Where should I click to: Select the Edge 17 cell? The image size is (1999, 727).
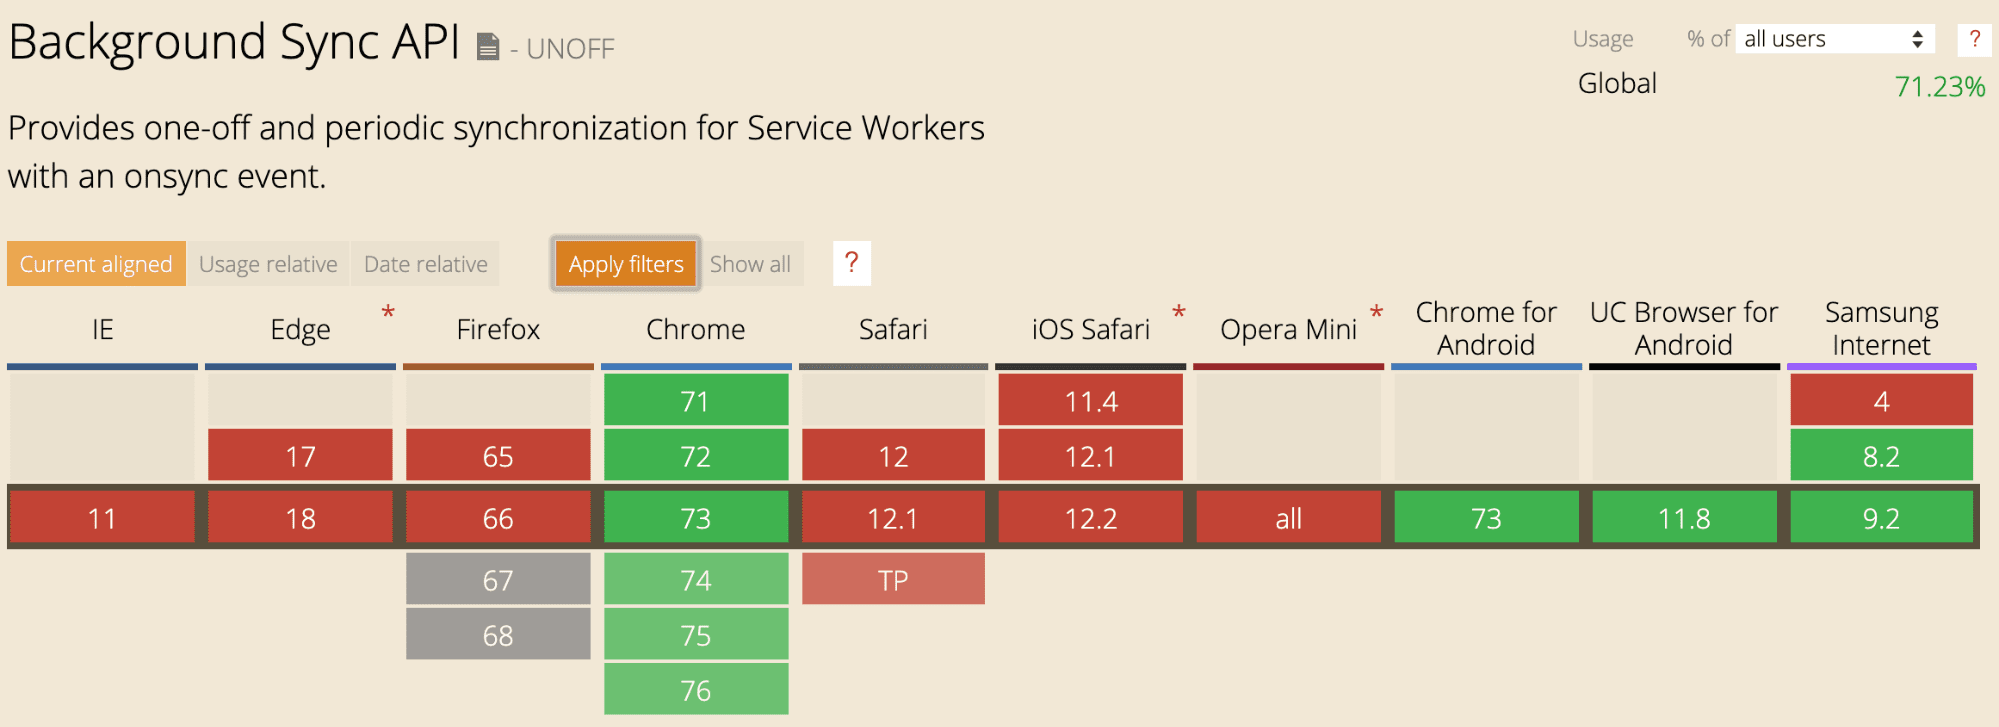tap(300, 456)
